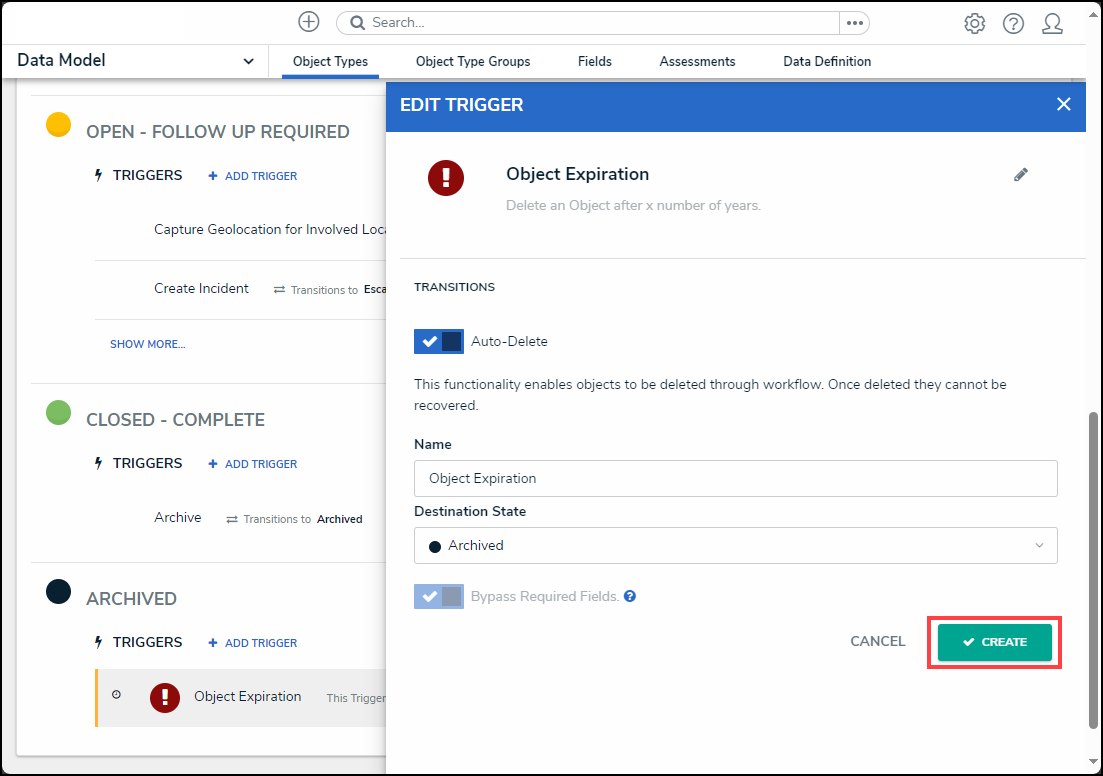This screenshot has height=776, width=1103.
Task: Close the Edit Trigger panel
Action: (x=1063, y=104)
